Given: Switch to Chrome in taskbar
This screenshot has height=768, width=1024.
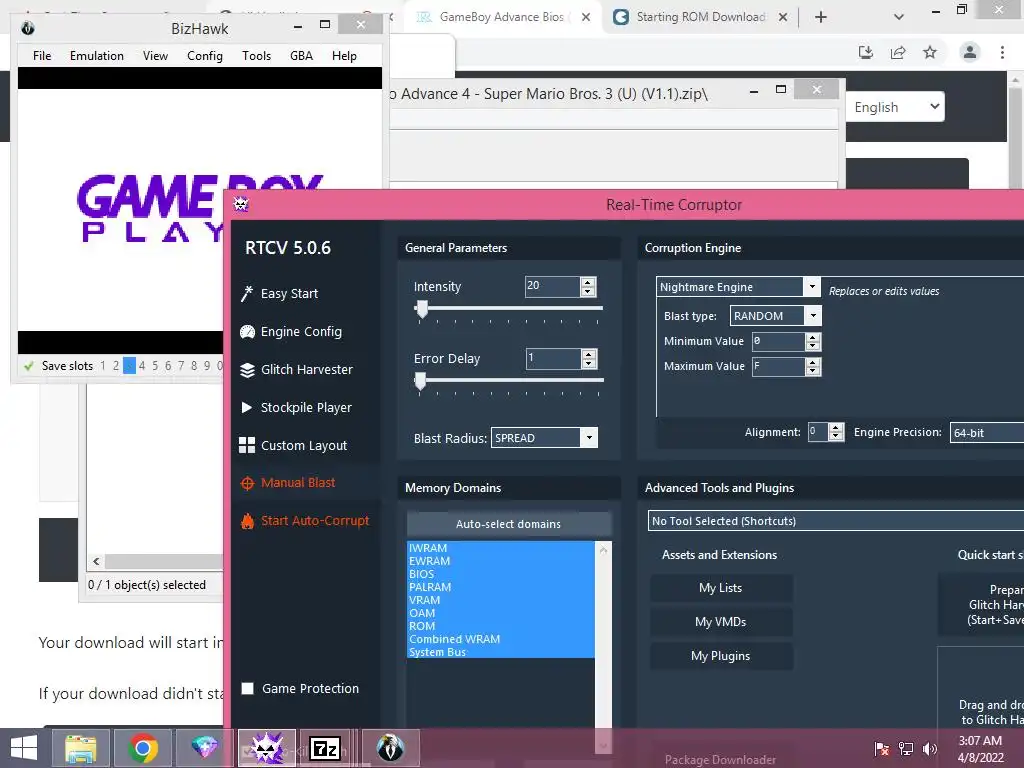Looking at the screenshot, I should [x=142, y=748].
